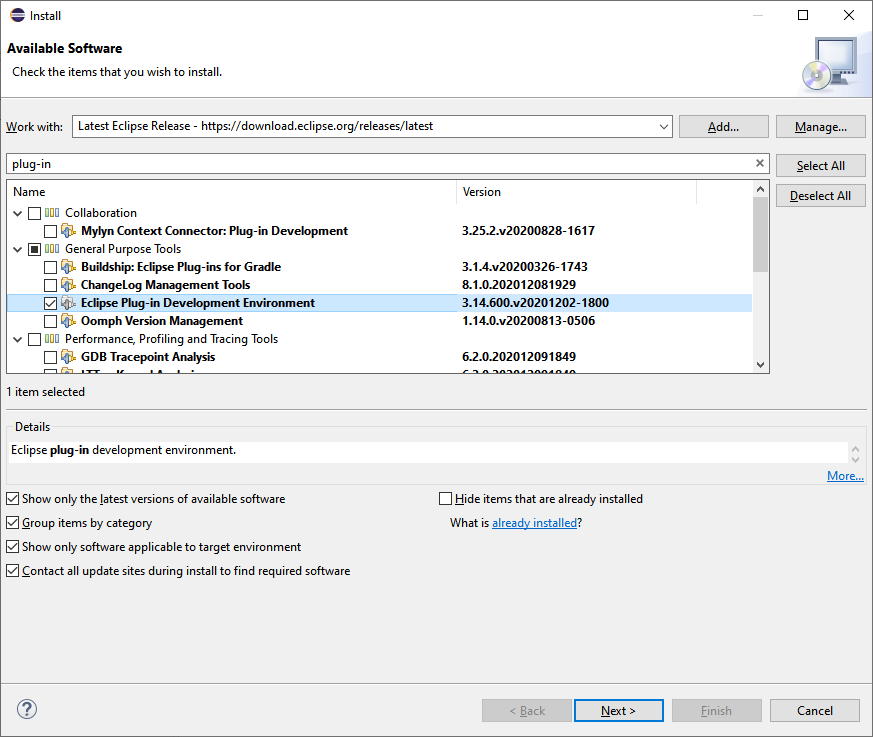Click the Name column header
The width and height of the screenshot is (873, 737).
tap(232, 192)
